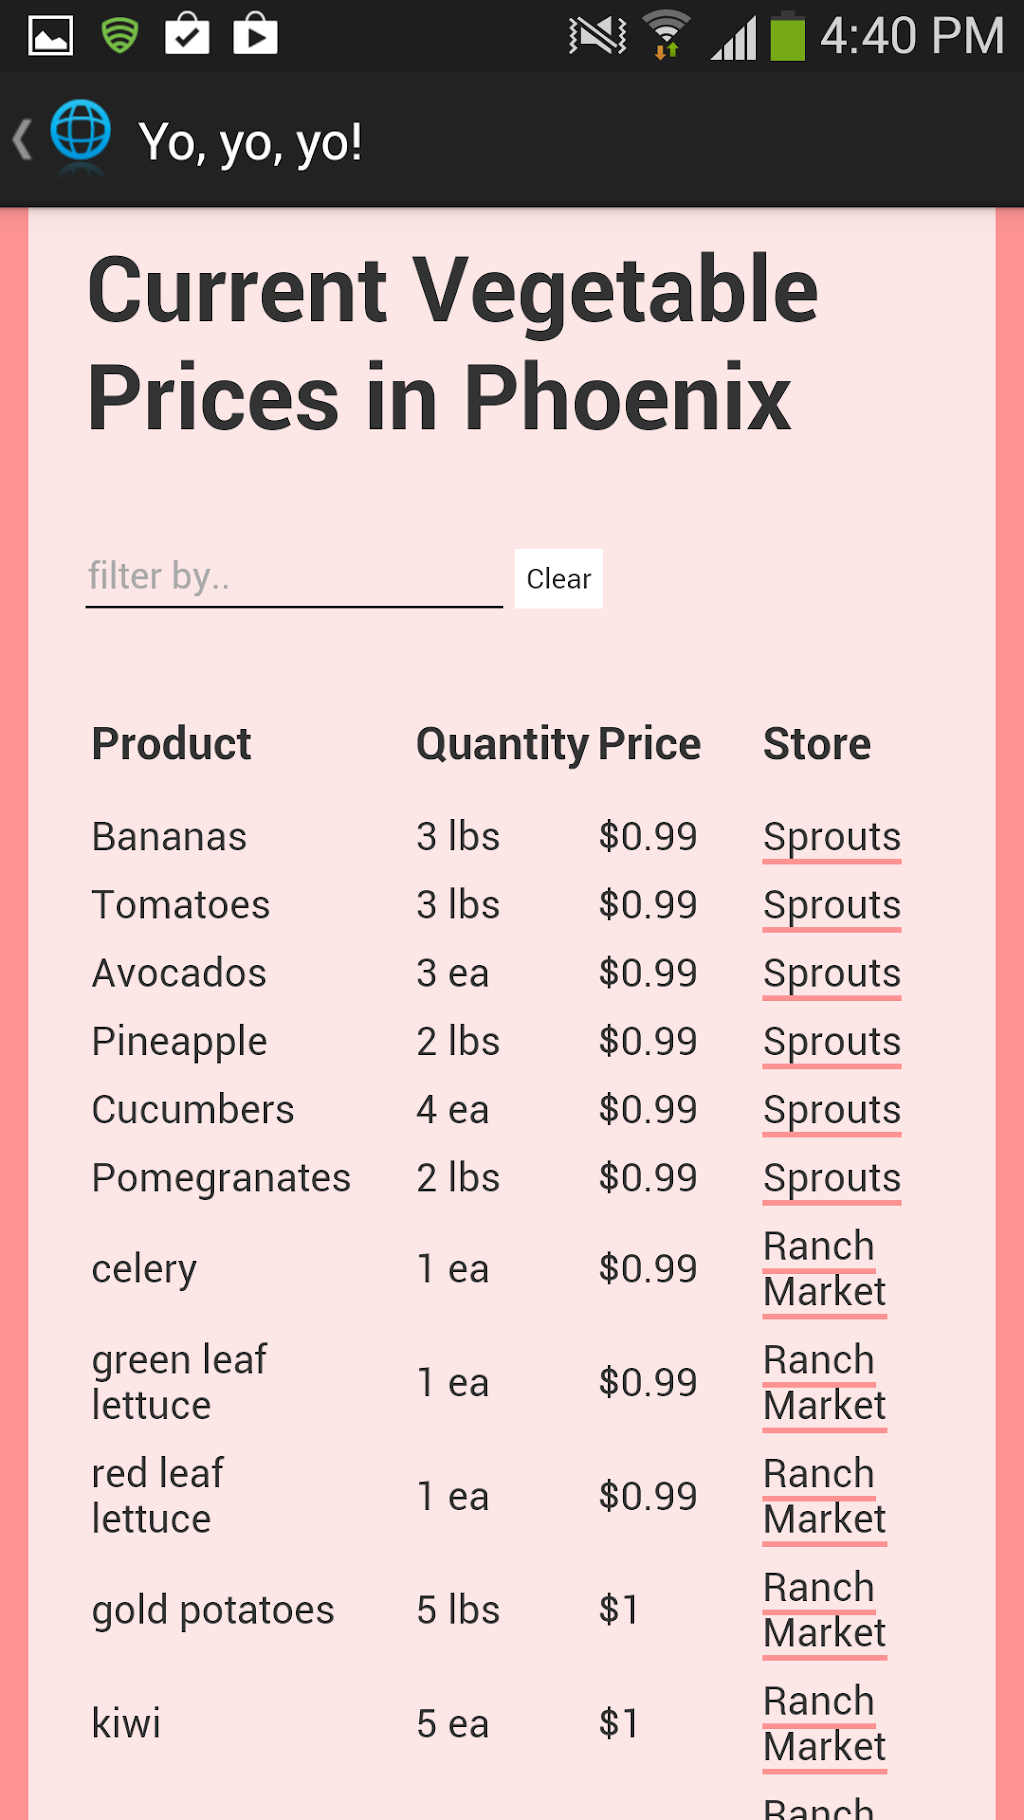Follow the Sprouts link beside Pomegranates
Image resolution: width=1024 pixels, height=1820 pixels.
831,1178
